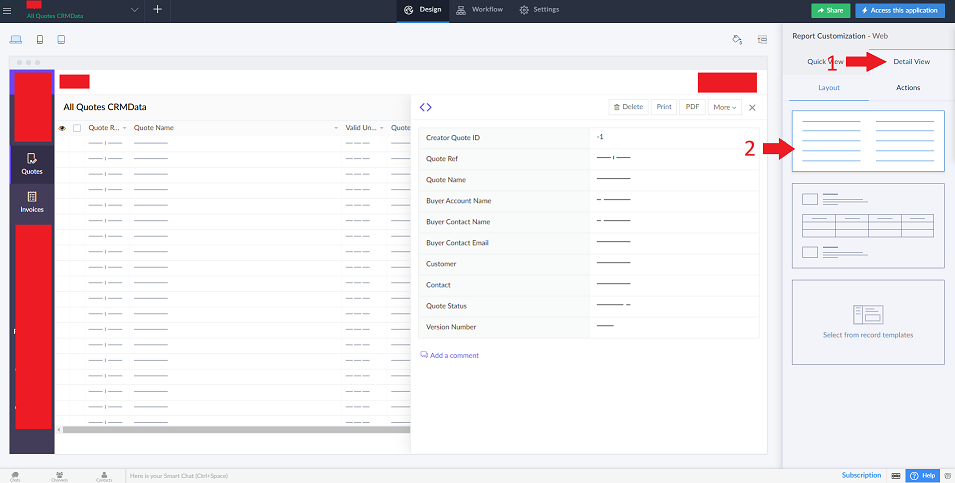Select the two-column layout thumbnail
This screenshot has height=483, width=955.
click(x=867, y=141)
